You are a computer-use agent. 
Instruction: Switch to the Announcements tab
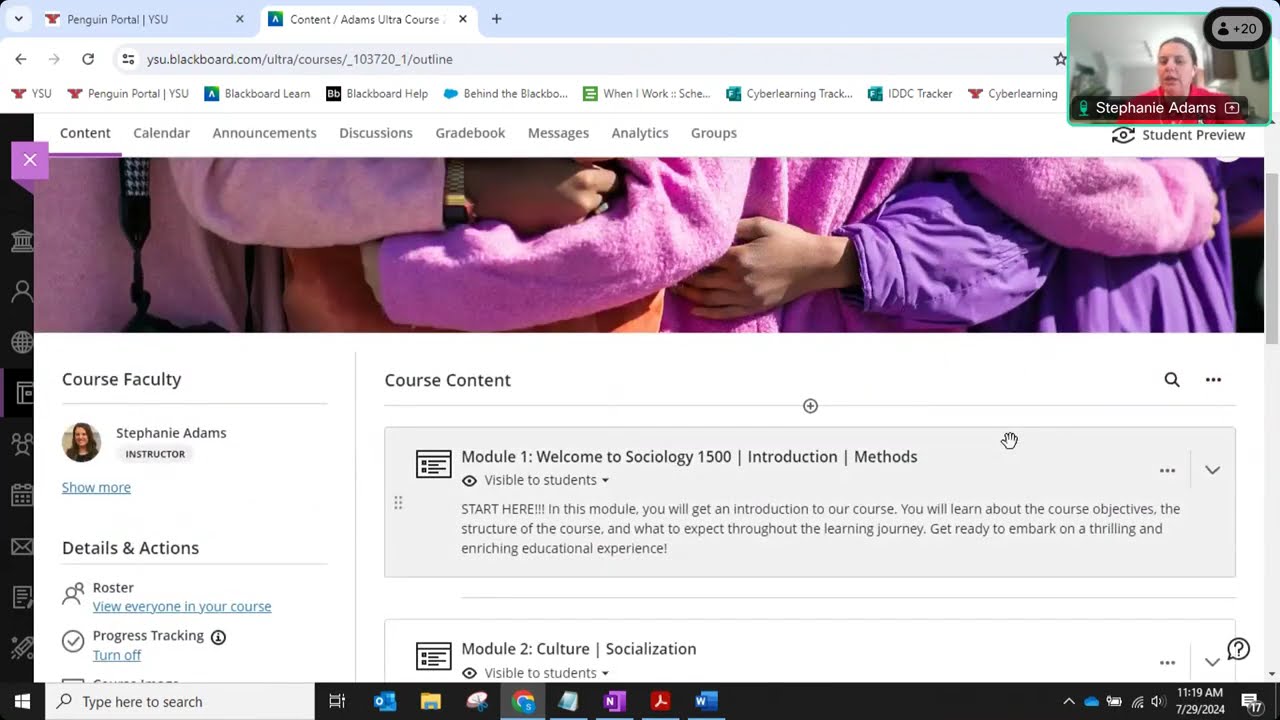[264, 133]
